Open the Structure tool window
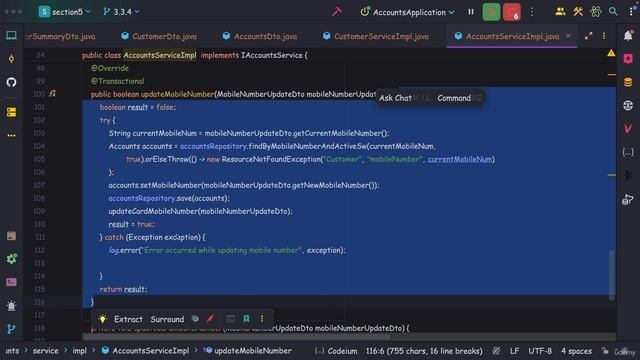640x360 pixels. point(11,112)
